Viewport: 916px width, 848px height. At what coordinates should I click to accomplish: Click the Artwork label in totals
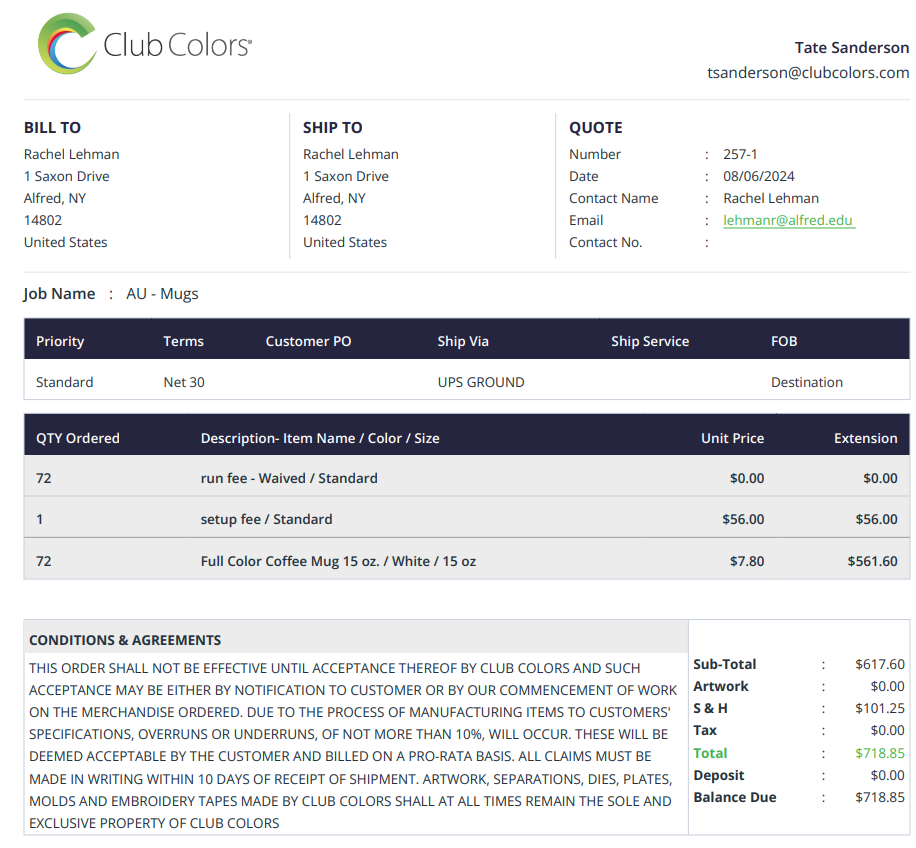tap(721, 686)
